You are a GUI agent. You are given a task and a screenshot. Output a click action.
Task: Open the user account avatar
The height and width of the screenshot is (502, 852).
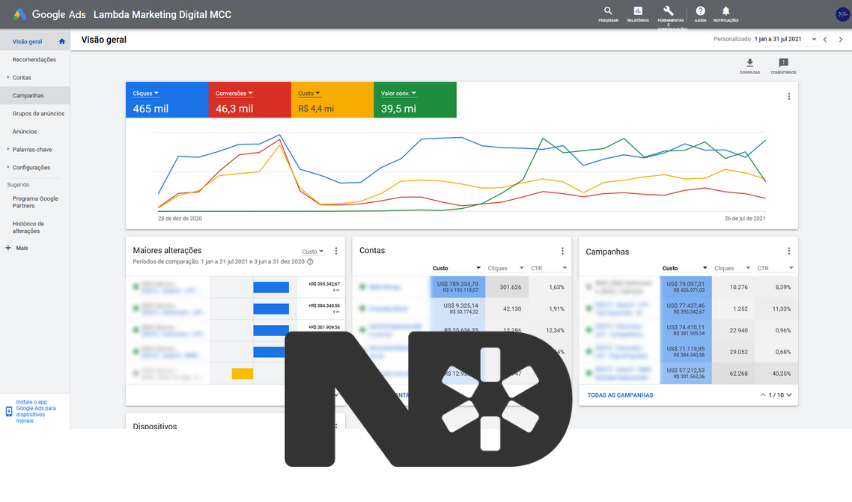click(841, 14)
